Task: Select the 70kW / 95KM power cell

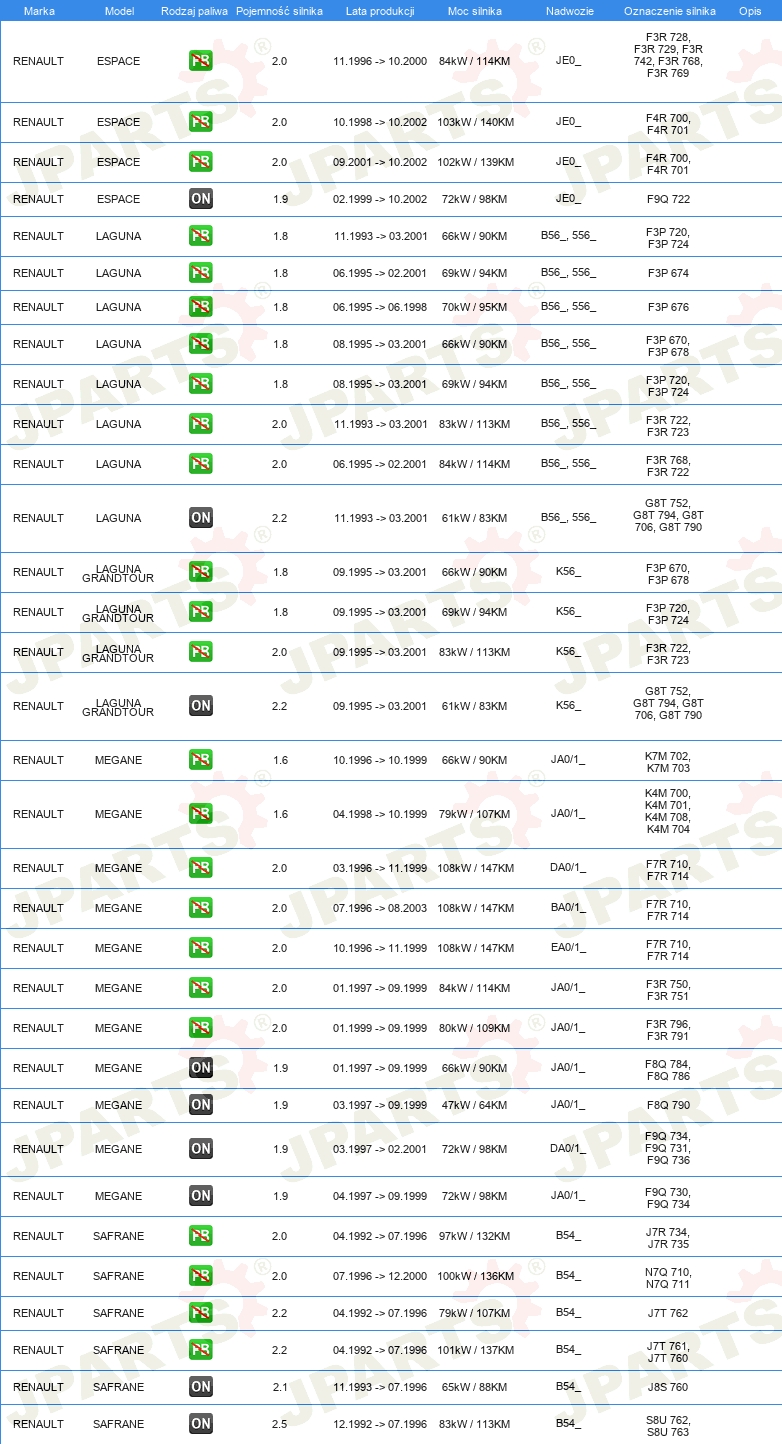Action: coord(474,307)
